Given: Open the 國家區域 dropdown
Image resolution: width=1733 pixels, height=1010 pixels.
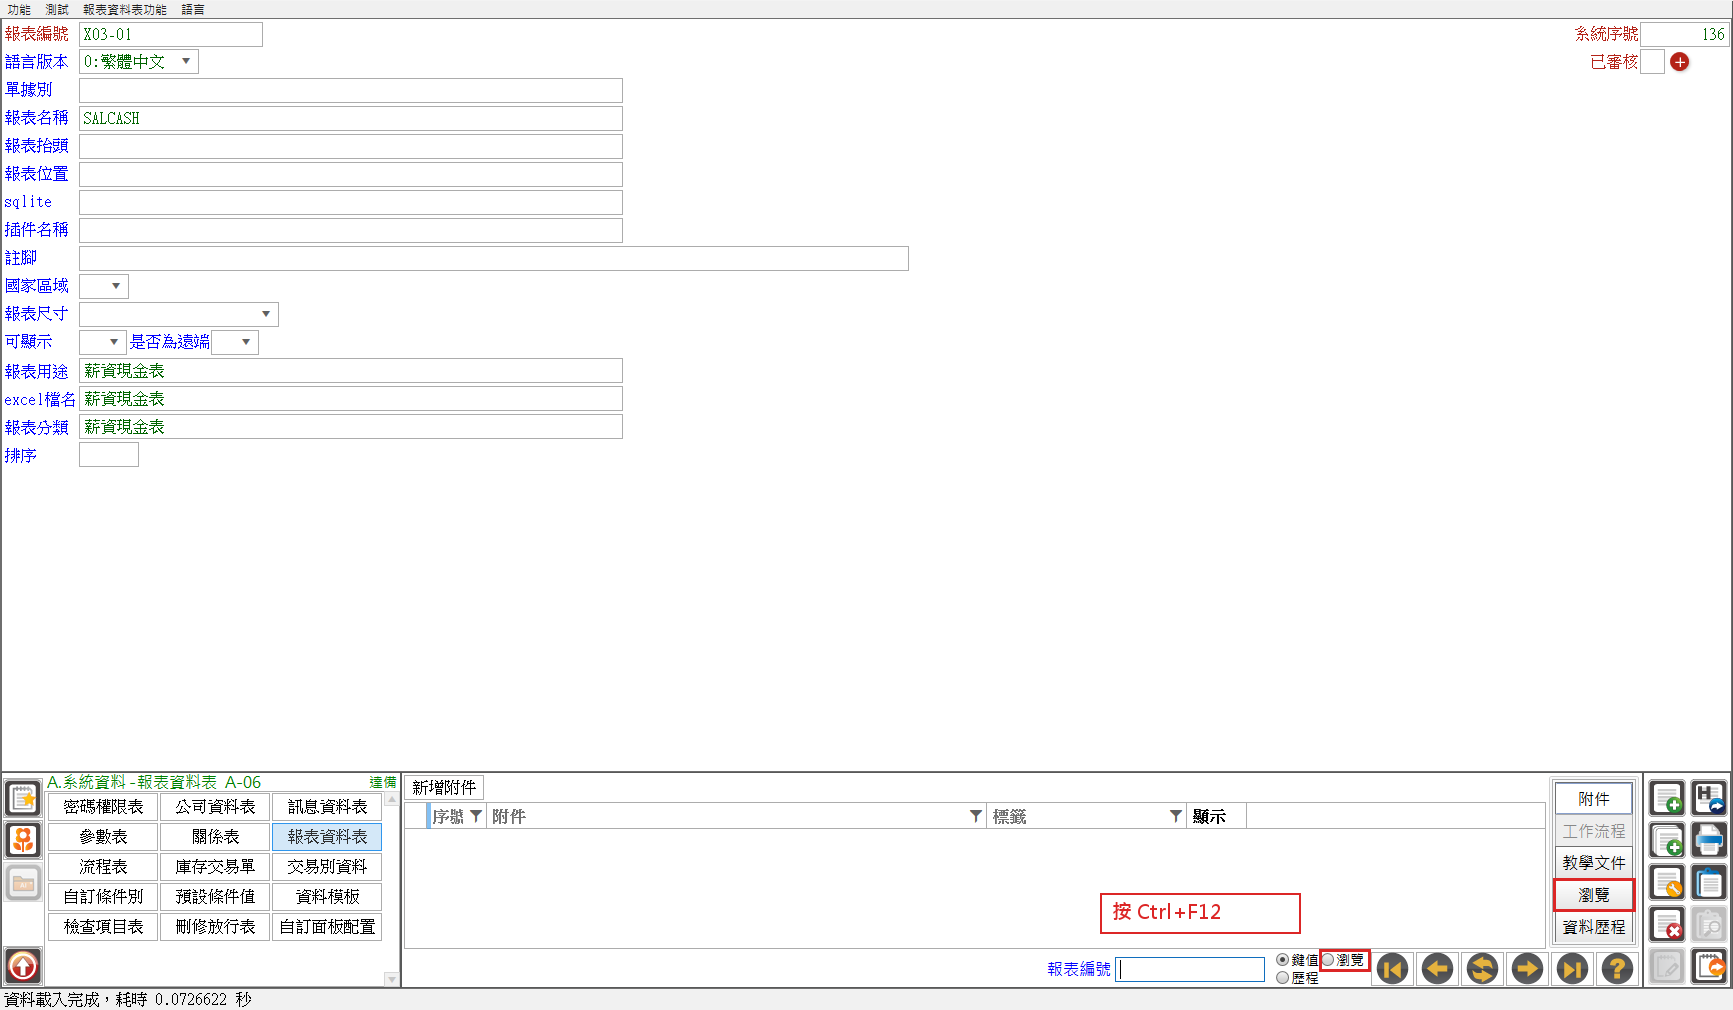Looking at the screenshot, I should (116, 286).
